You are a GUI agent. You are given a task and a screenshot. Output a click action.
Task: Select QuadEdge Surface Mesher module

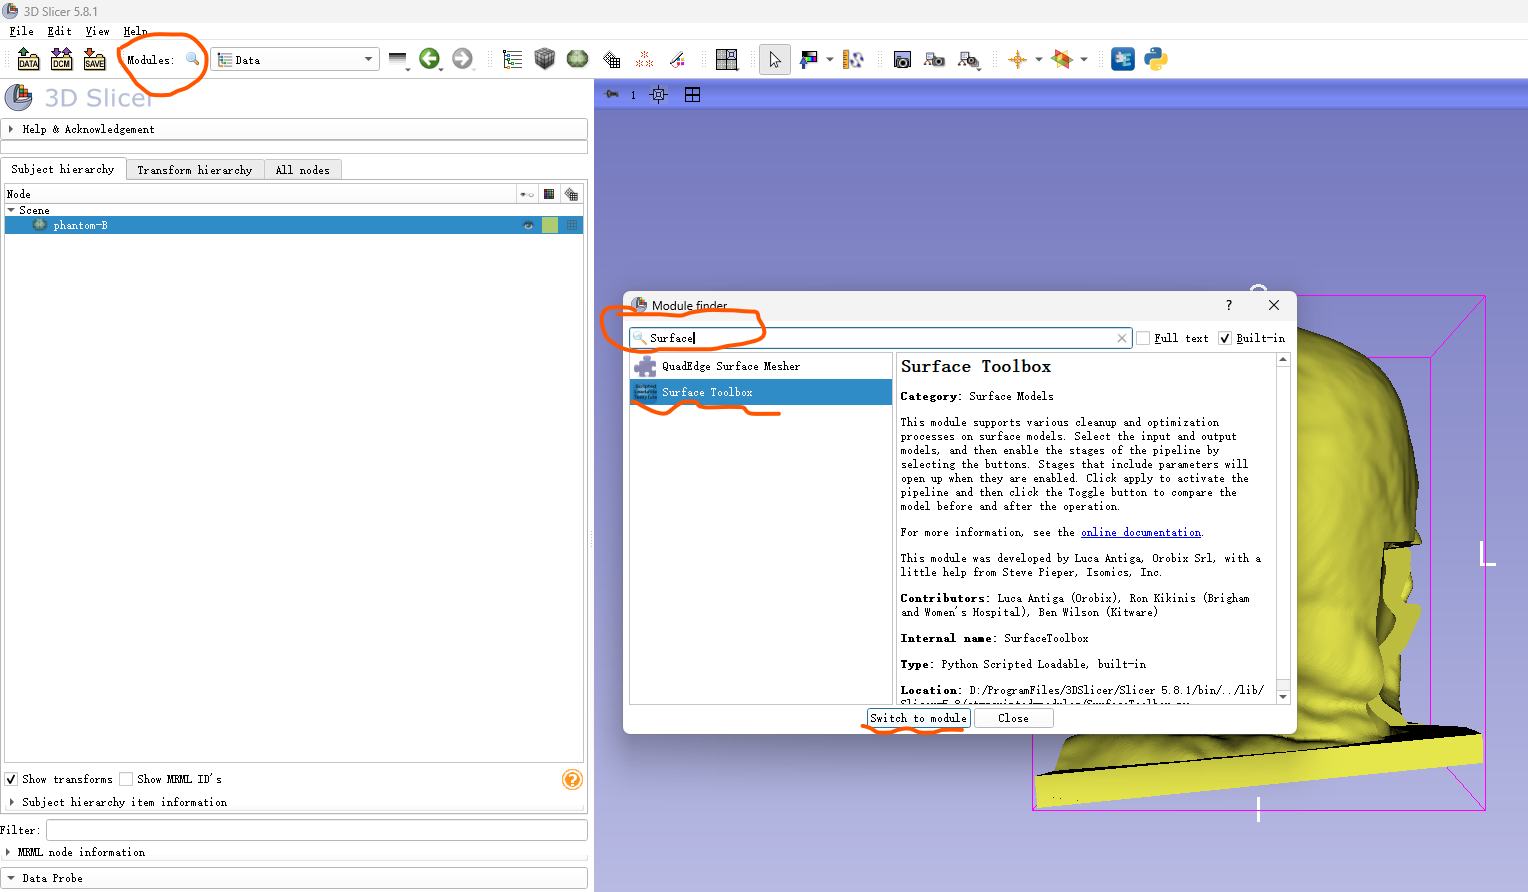tap(761, 366)
